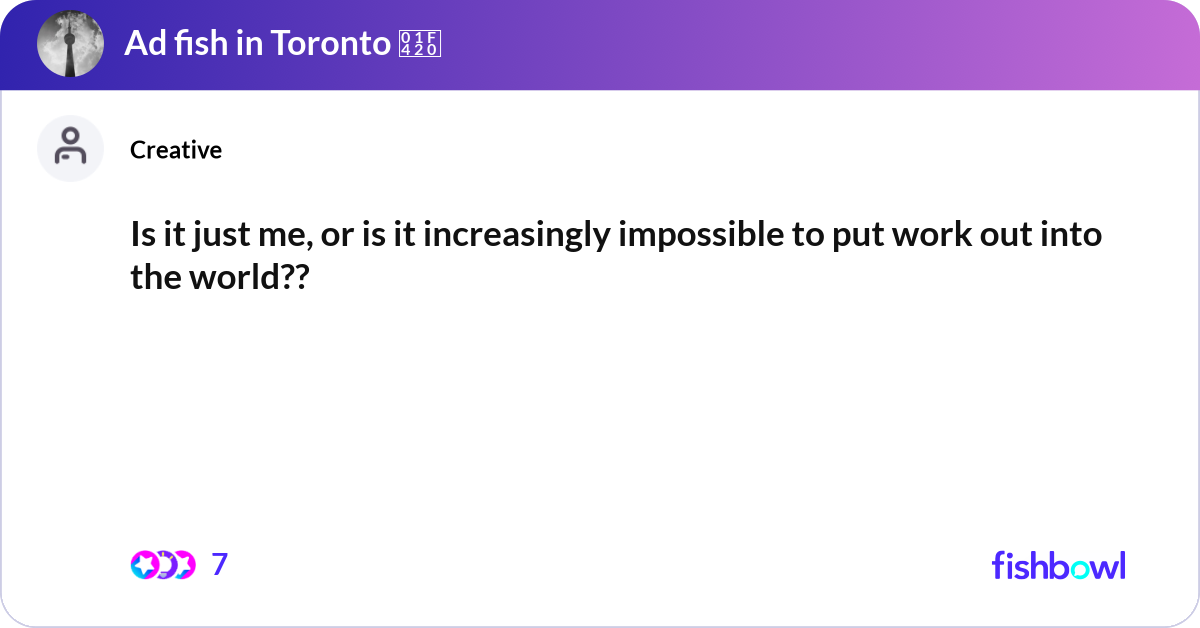Click the second line of the post question
1200x628 pixels.
(220, 277)
